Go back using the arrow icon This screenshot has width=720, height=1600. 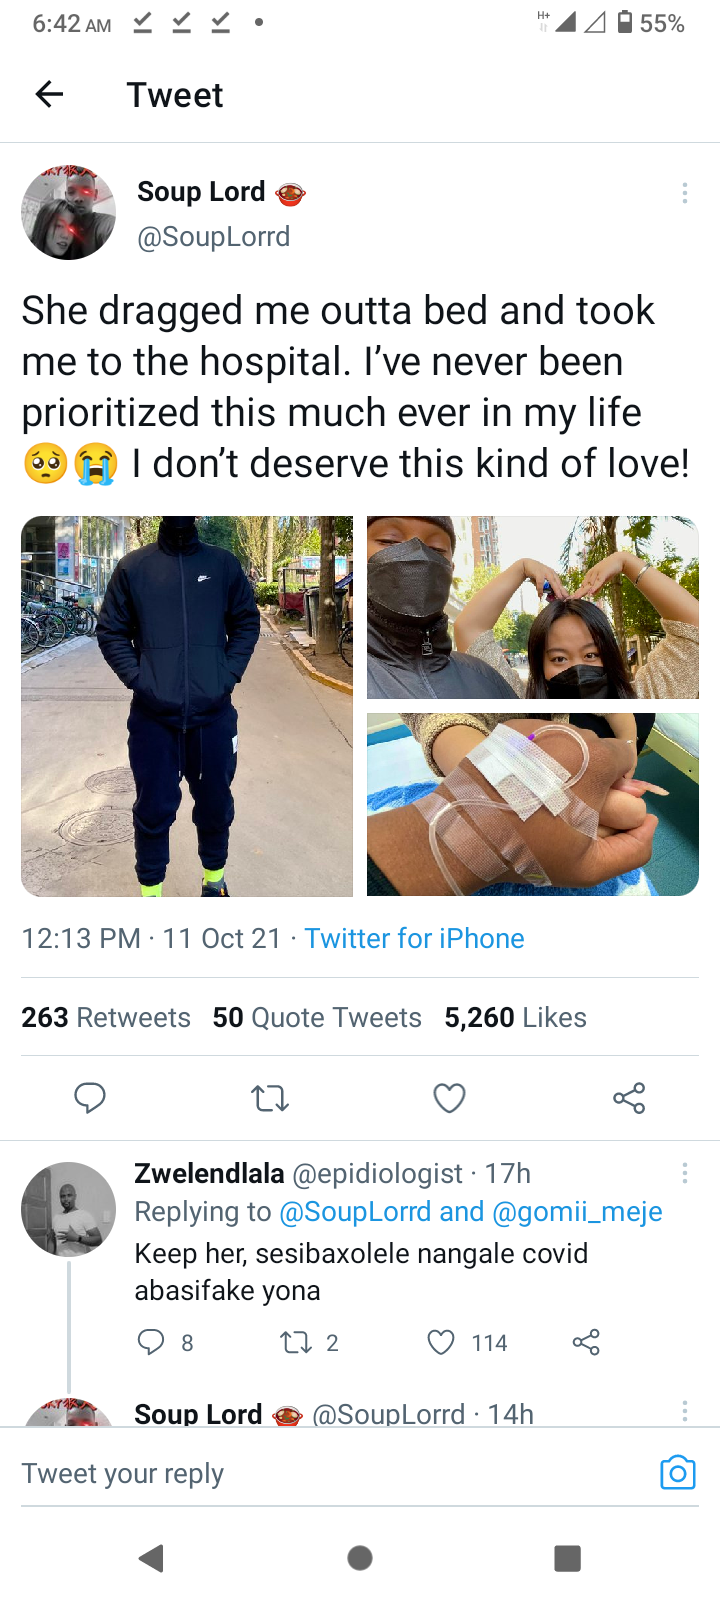tap(49, 94)
